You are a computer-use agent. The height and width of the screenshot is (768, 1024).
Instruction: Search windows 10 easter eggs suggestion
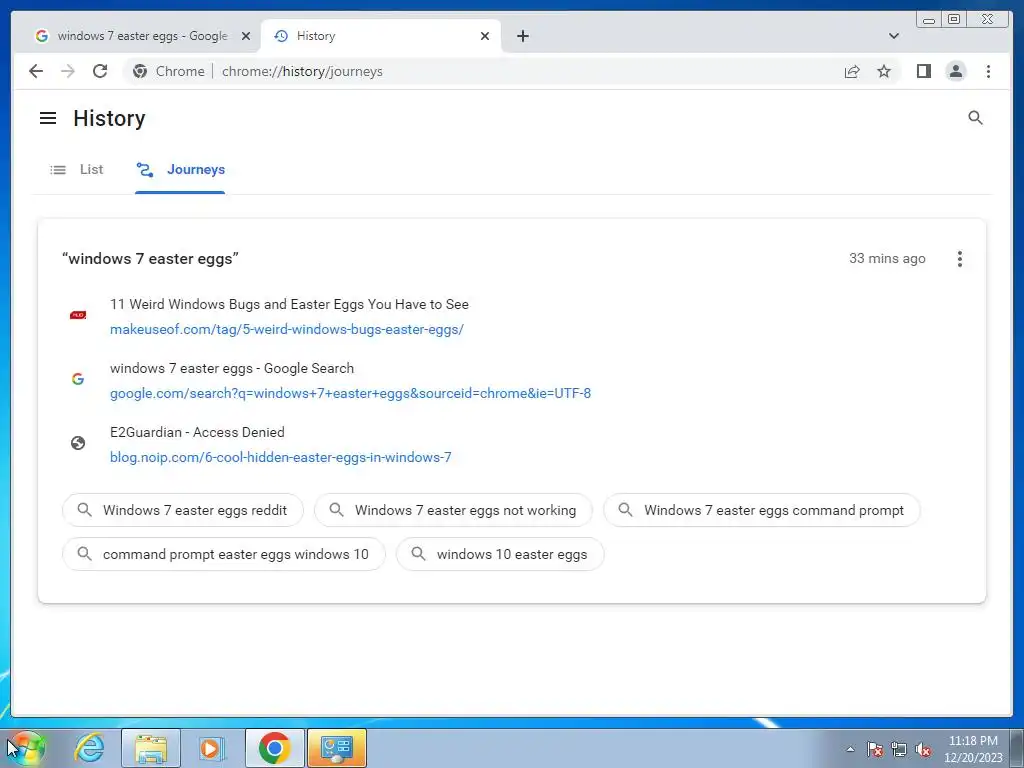(500, 554)
